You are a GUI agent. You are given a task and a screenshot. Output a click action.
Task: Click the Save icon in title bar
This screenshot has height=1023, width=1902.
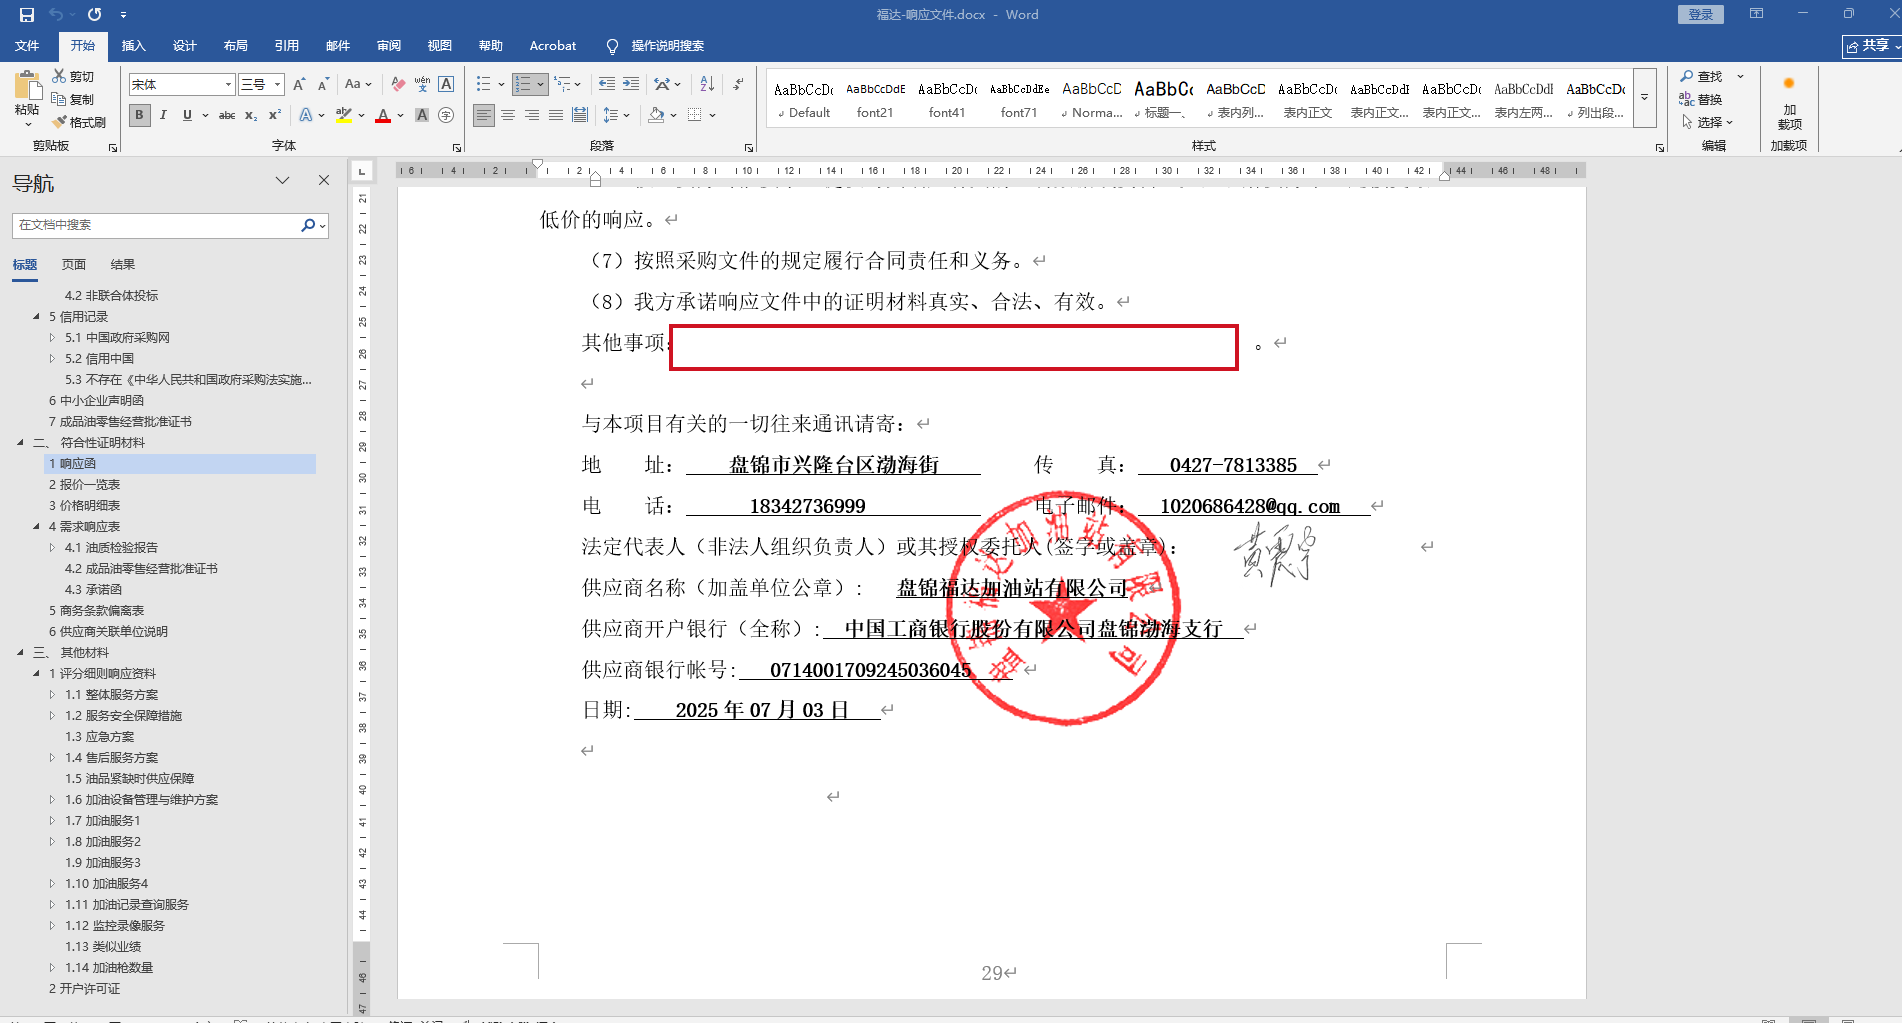click(x=27, y=15)
